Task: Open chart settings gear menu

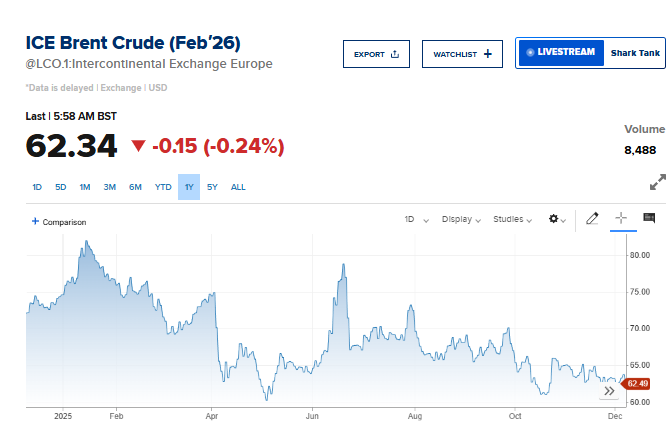Action: (x=557, y=219)
